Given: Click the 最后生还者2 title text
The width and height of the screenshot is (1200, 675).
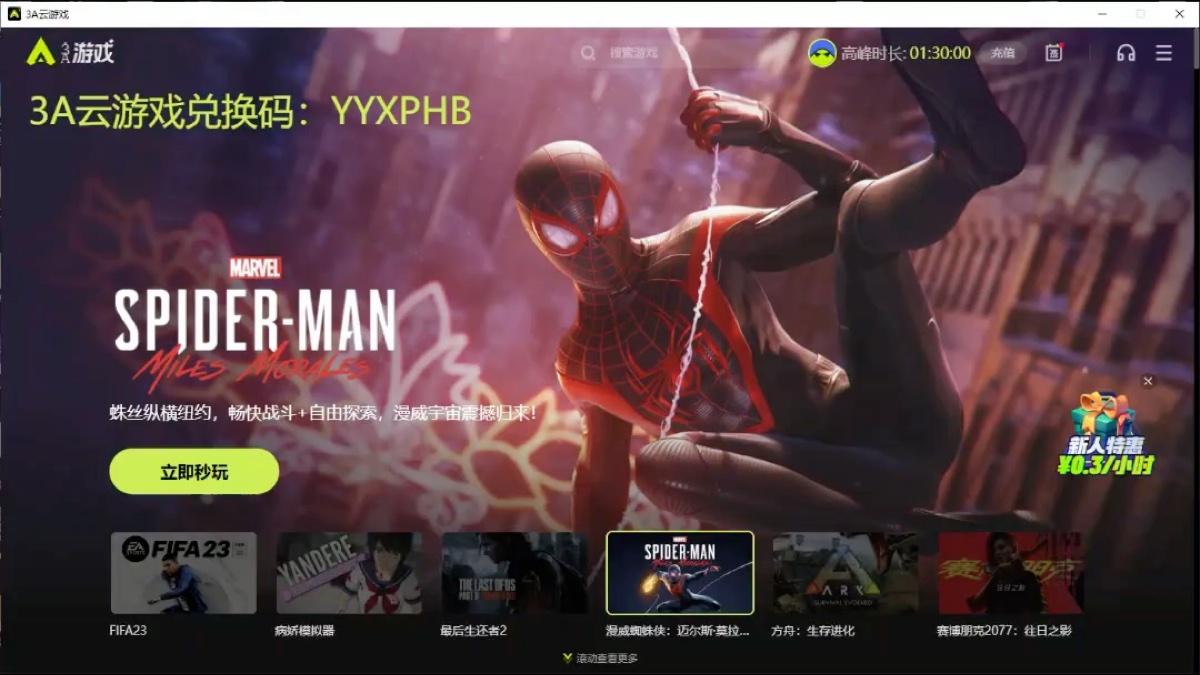Looking at the screenshot, I should point(474,631).
